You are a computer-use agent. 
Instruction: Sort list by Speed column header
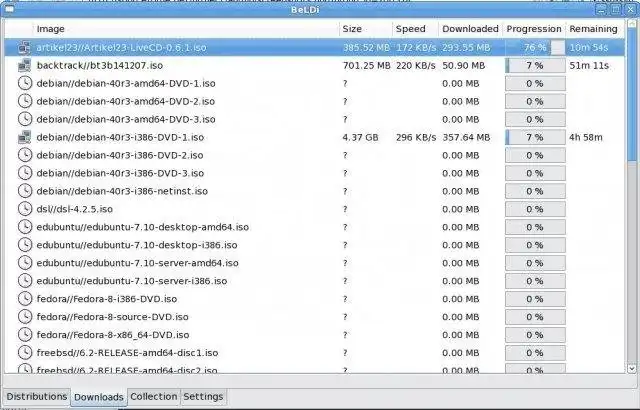[416, 29]
